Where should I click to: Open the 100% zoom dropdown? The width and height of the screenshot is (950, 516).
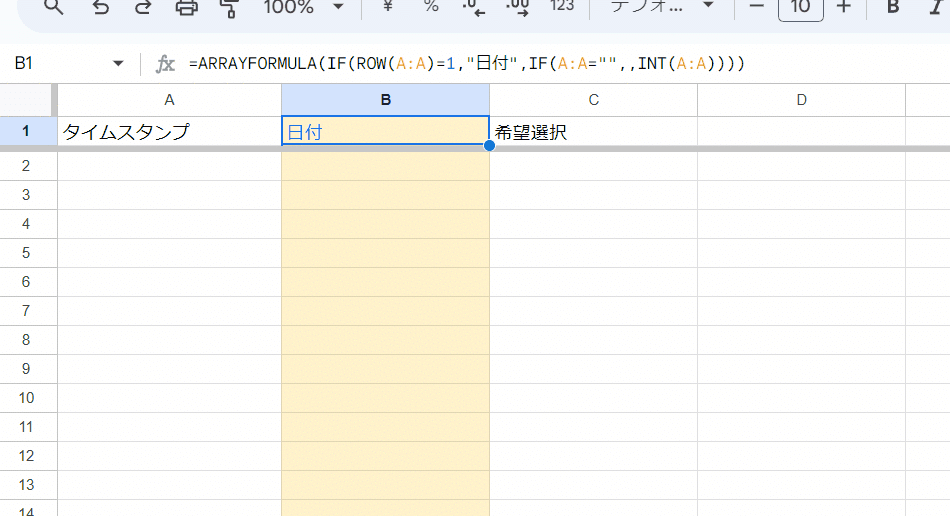tap(304, 7)
